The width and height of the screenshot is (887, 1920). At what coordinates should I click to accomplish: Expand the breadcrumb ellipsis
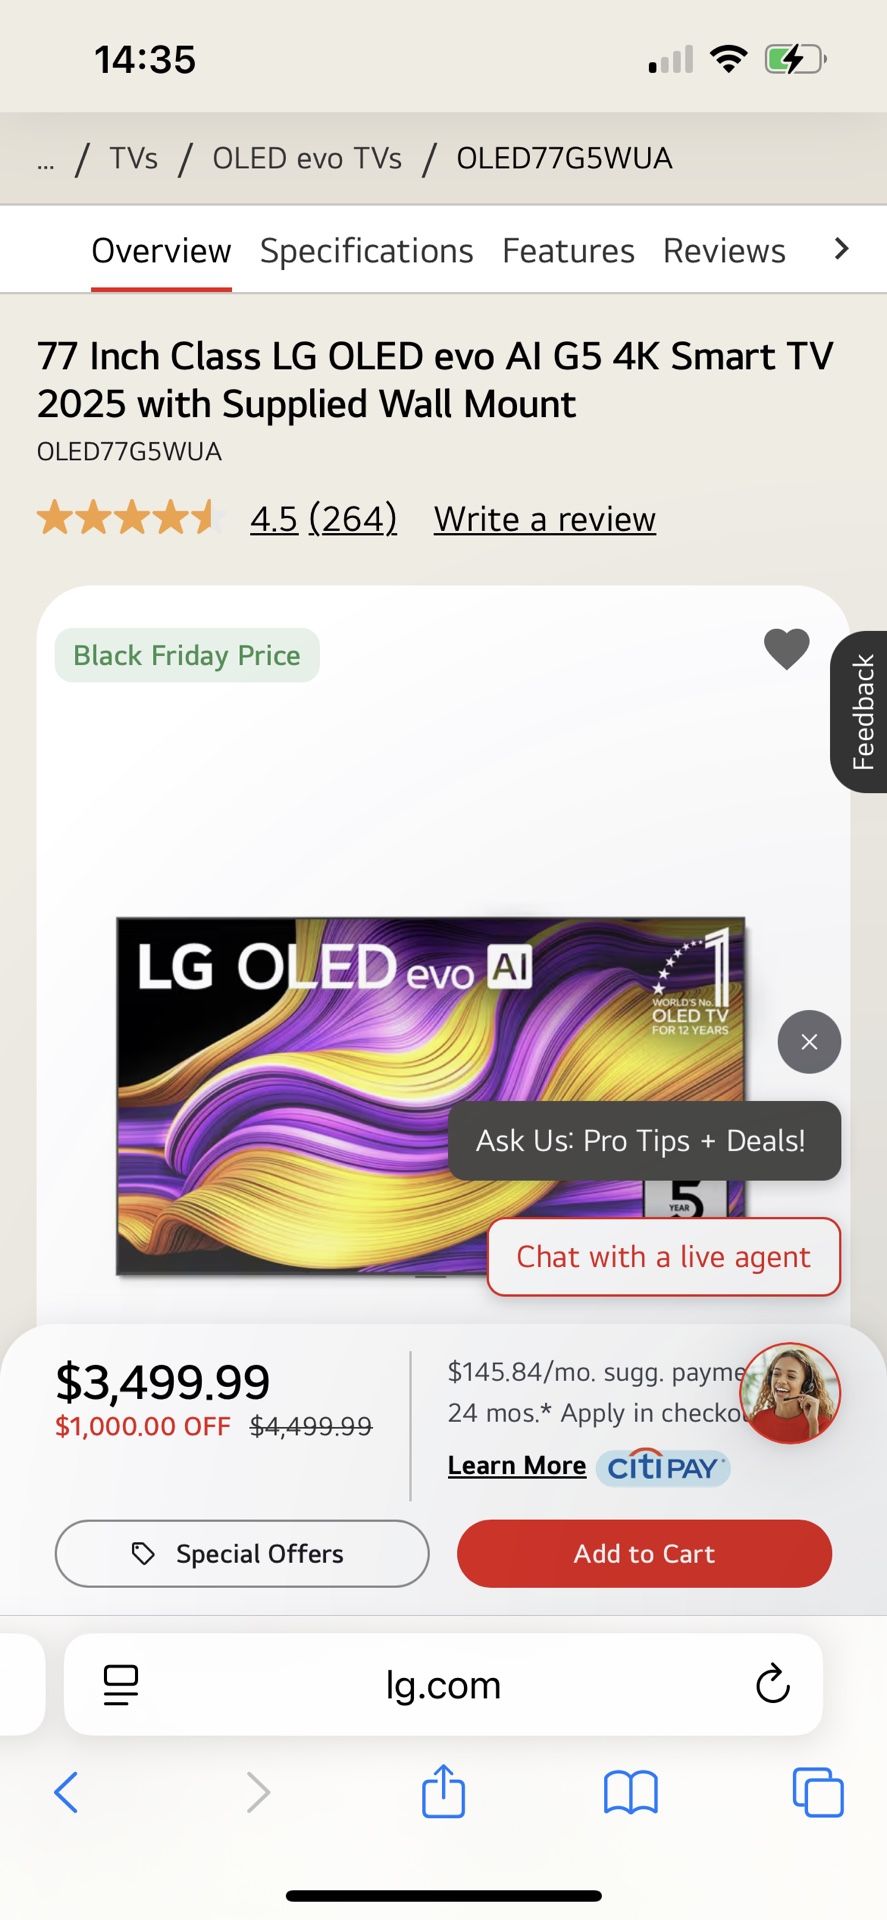tap(46, 160)
